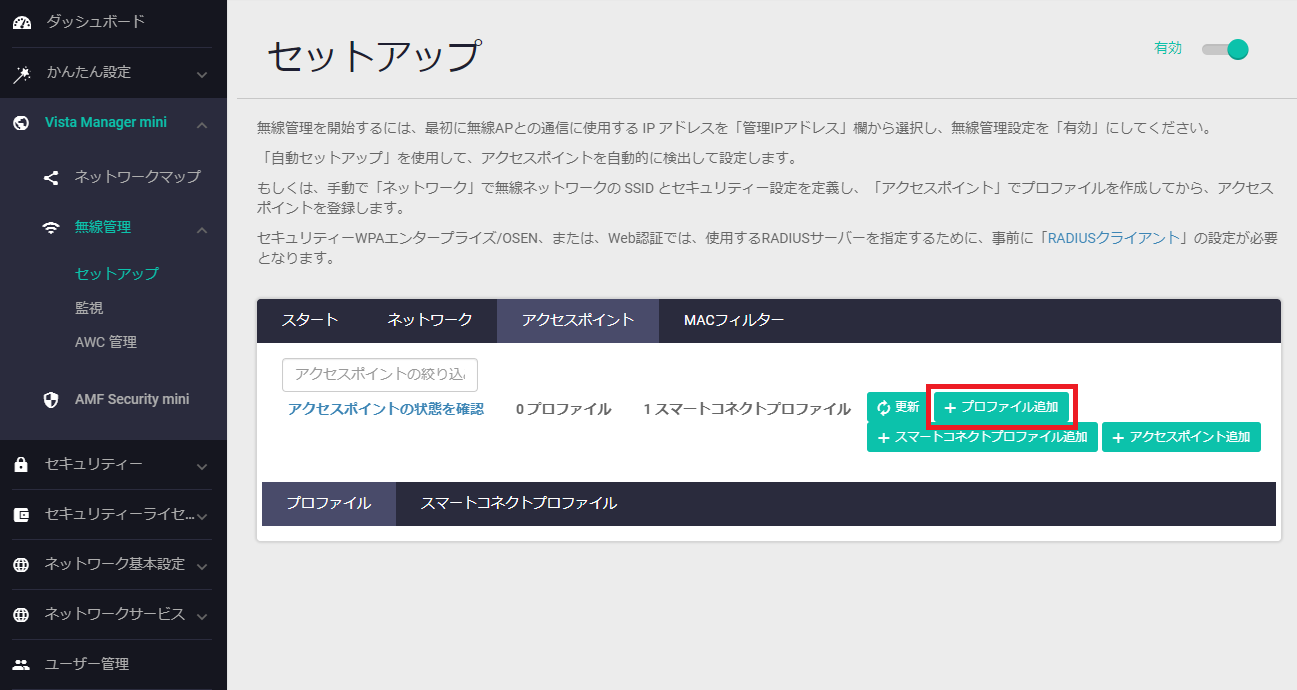Click the user management people icon
Screen dimensions: 1297x690
click(x=22, y=664)
